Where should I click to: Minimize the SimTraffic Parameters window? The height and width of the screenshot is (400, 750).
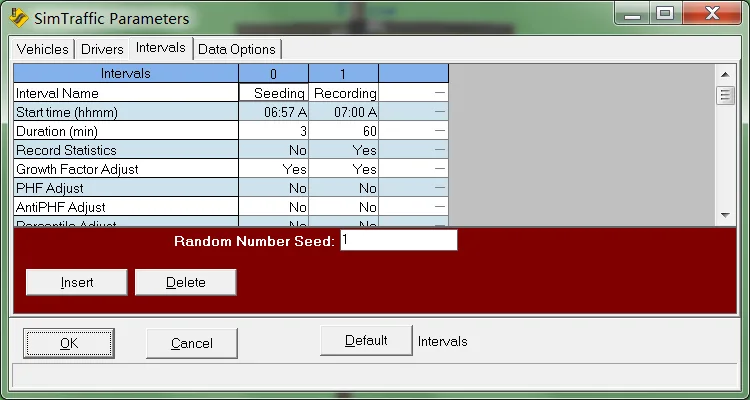pyautogui.click(x=632, y=14)
